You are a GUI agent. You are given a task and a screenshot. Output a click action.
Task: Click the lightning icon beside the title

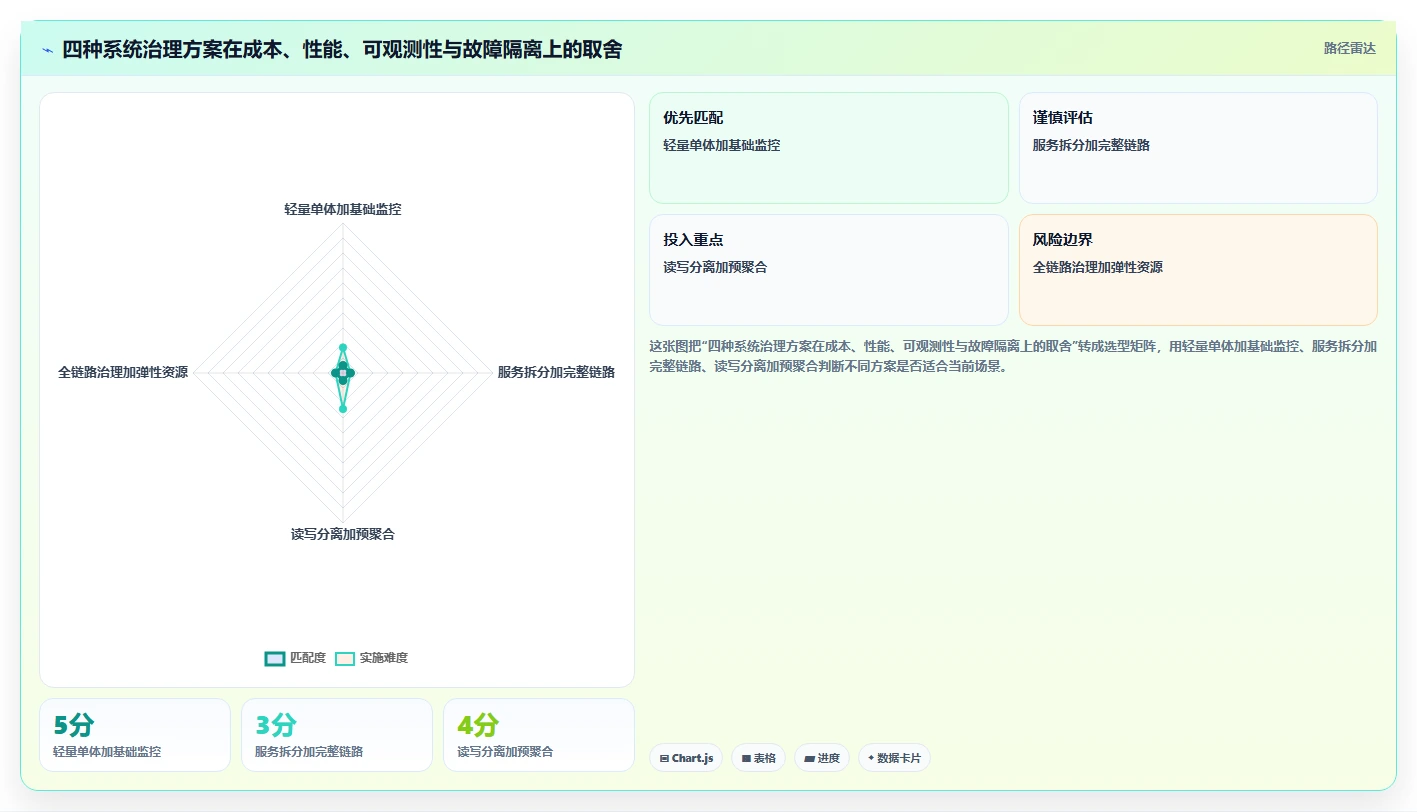(48, 49)
